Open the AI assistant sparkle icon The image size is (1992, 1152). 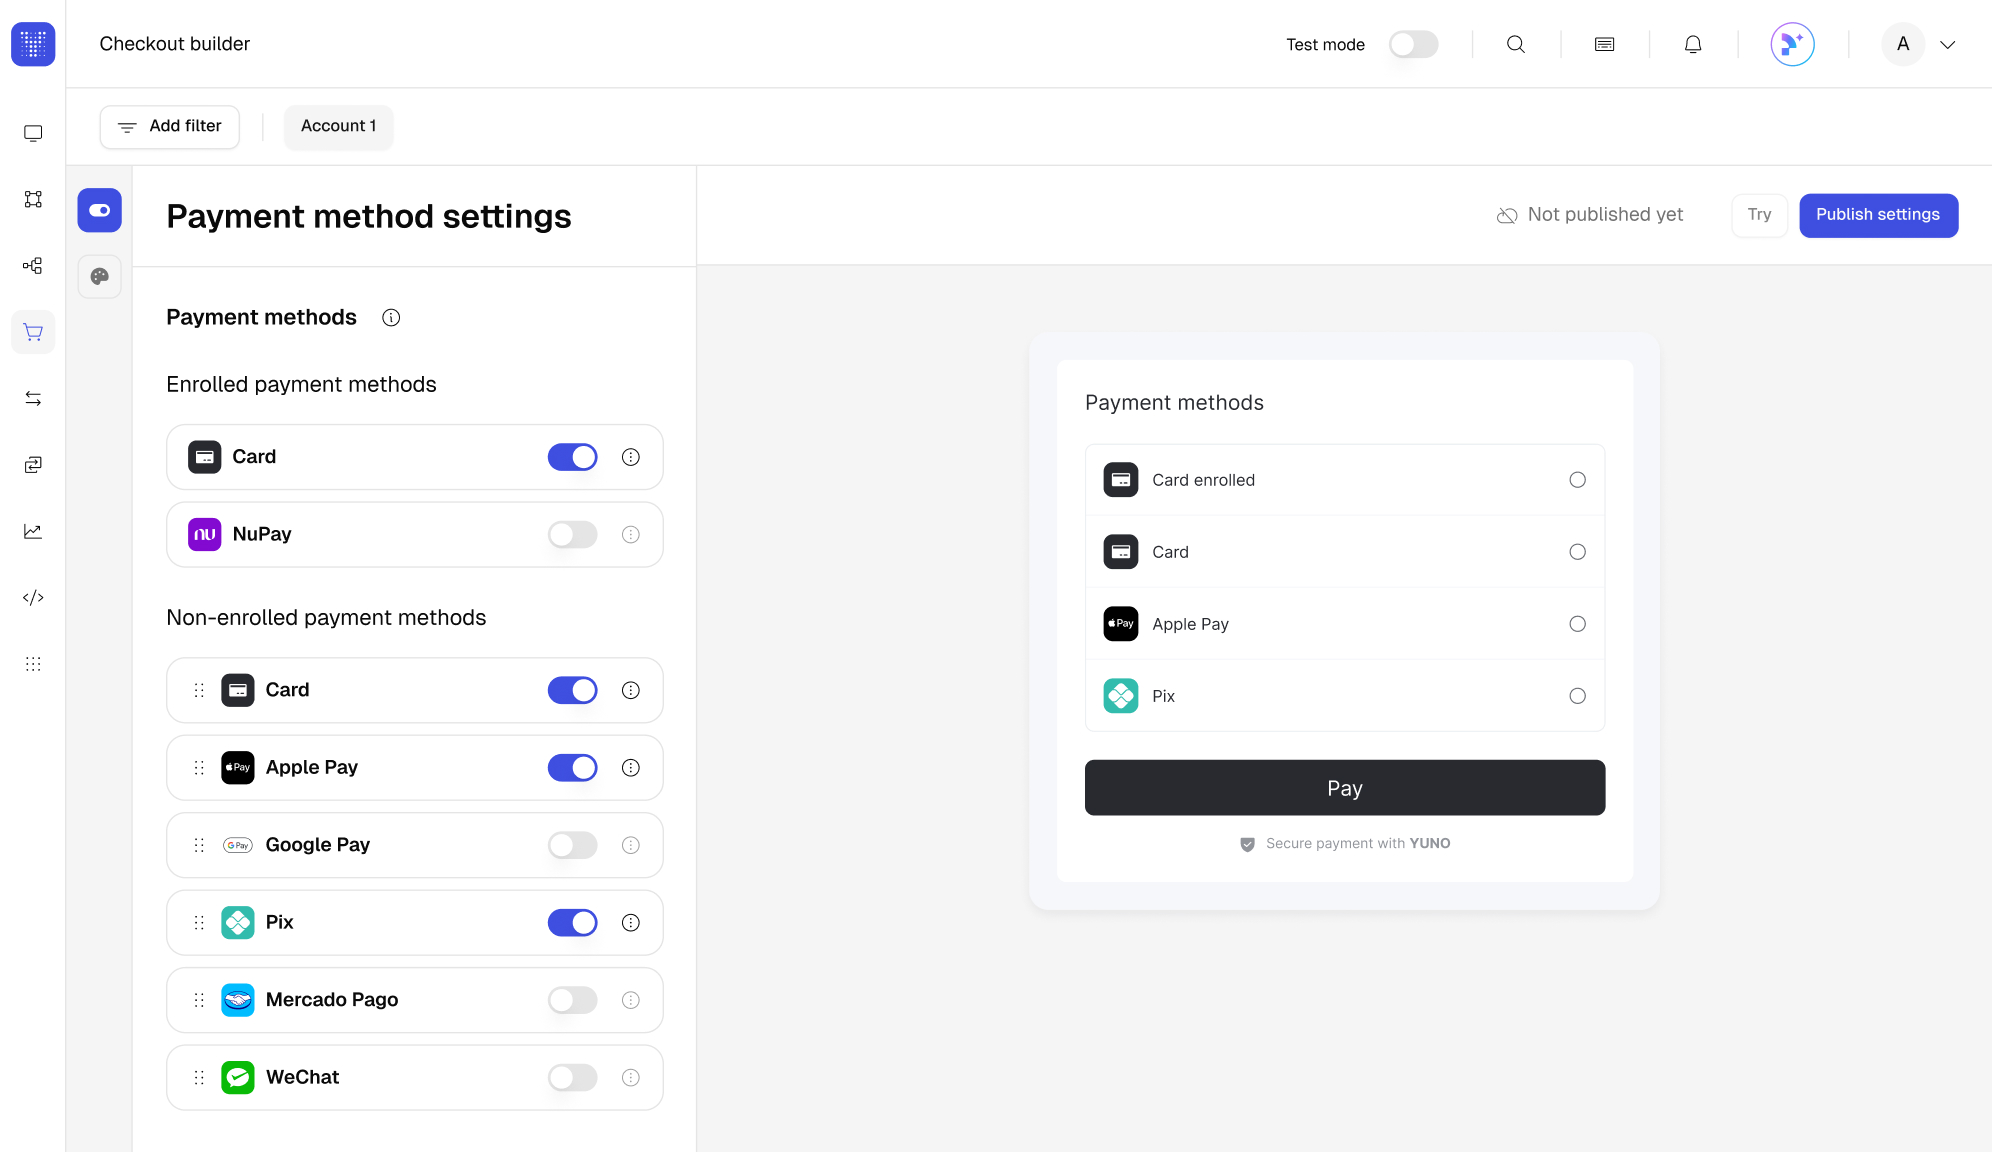click(1791, 44)
